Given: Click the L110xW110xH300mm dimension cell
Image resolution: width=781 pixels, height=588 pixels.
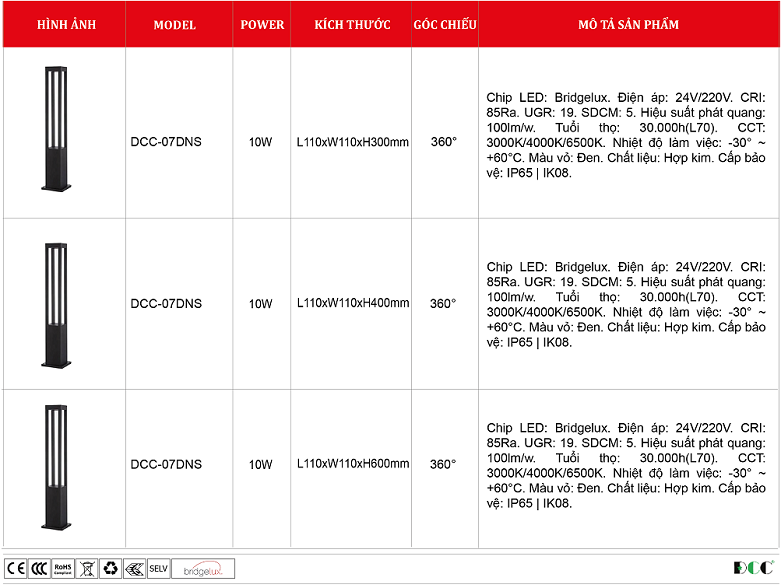Looking at the screenshot, I should pyautogui.click(x=353, y=142).
